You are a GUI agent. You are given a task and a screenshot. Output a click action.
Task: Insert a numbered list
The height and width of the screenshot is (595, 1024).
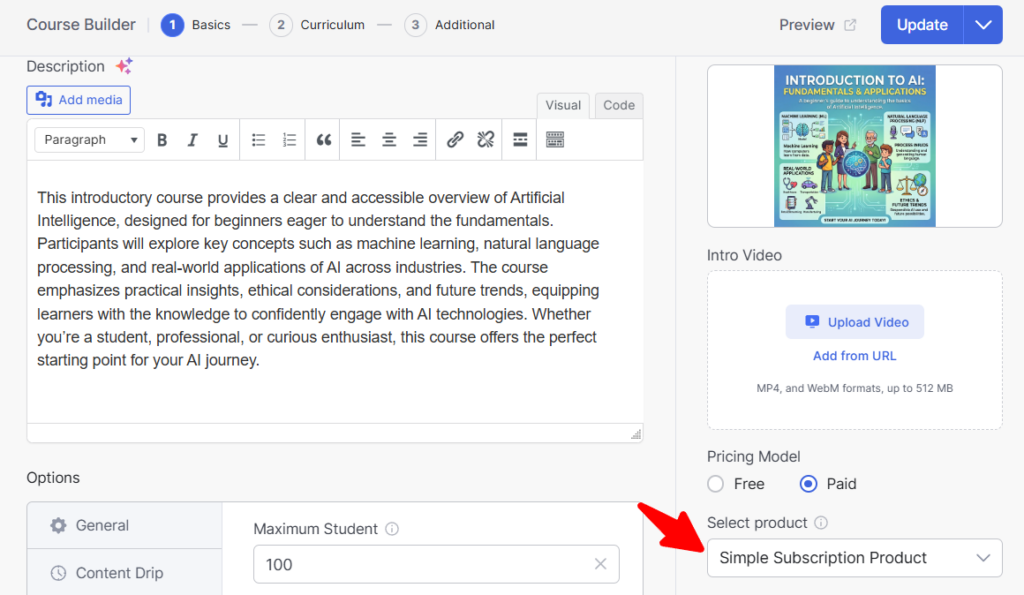coord(289,140)
